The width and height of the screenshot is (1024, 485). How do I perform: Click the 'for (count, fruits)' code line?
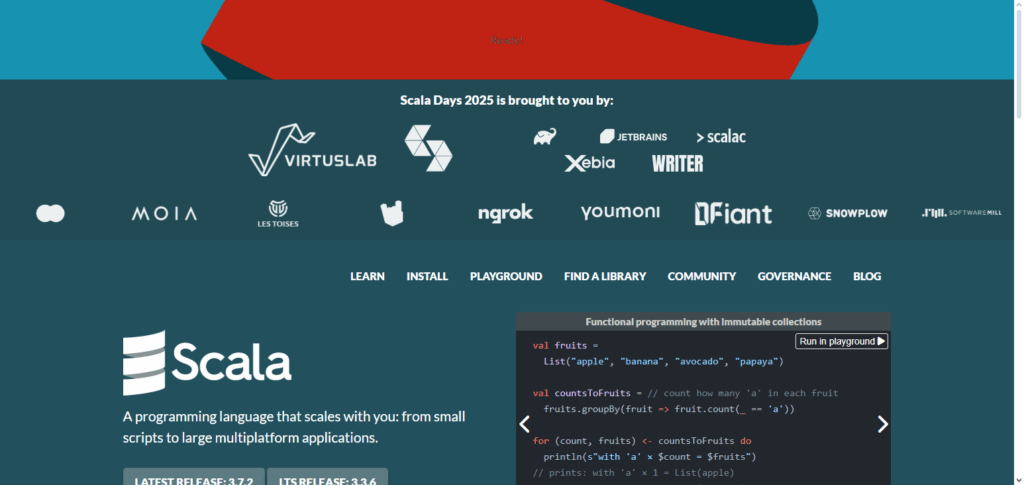(642, 441)
